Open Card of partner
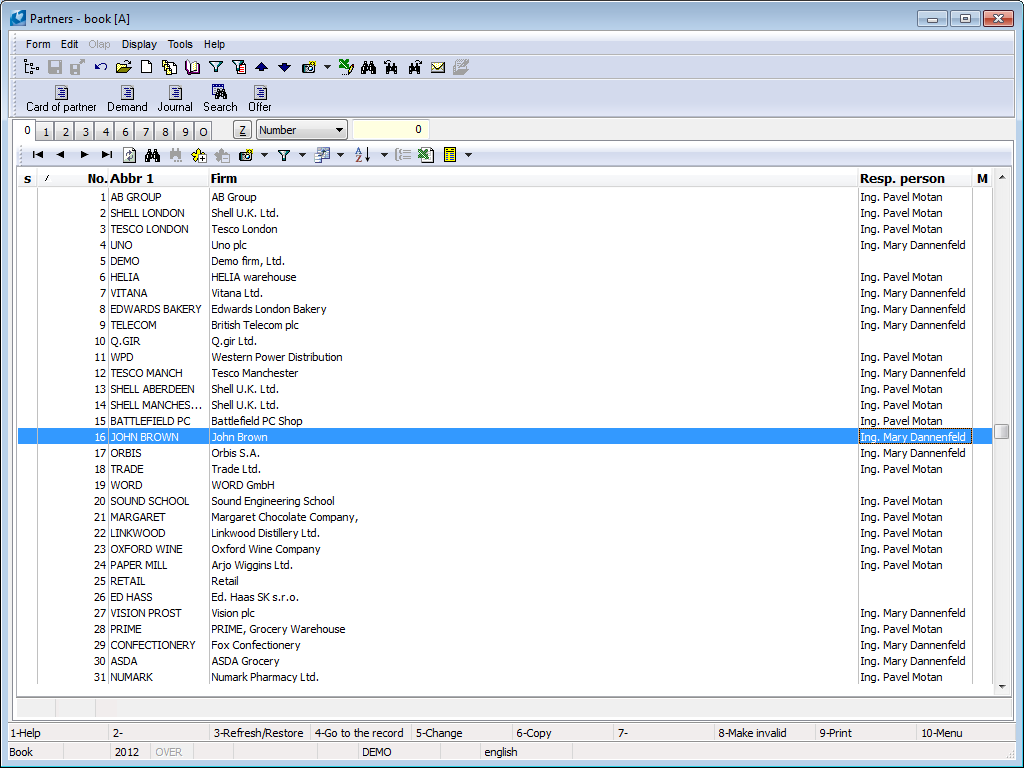Screen dimensions: 1024x768 coord(61,99)
